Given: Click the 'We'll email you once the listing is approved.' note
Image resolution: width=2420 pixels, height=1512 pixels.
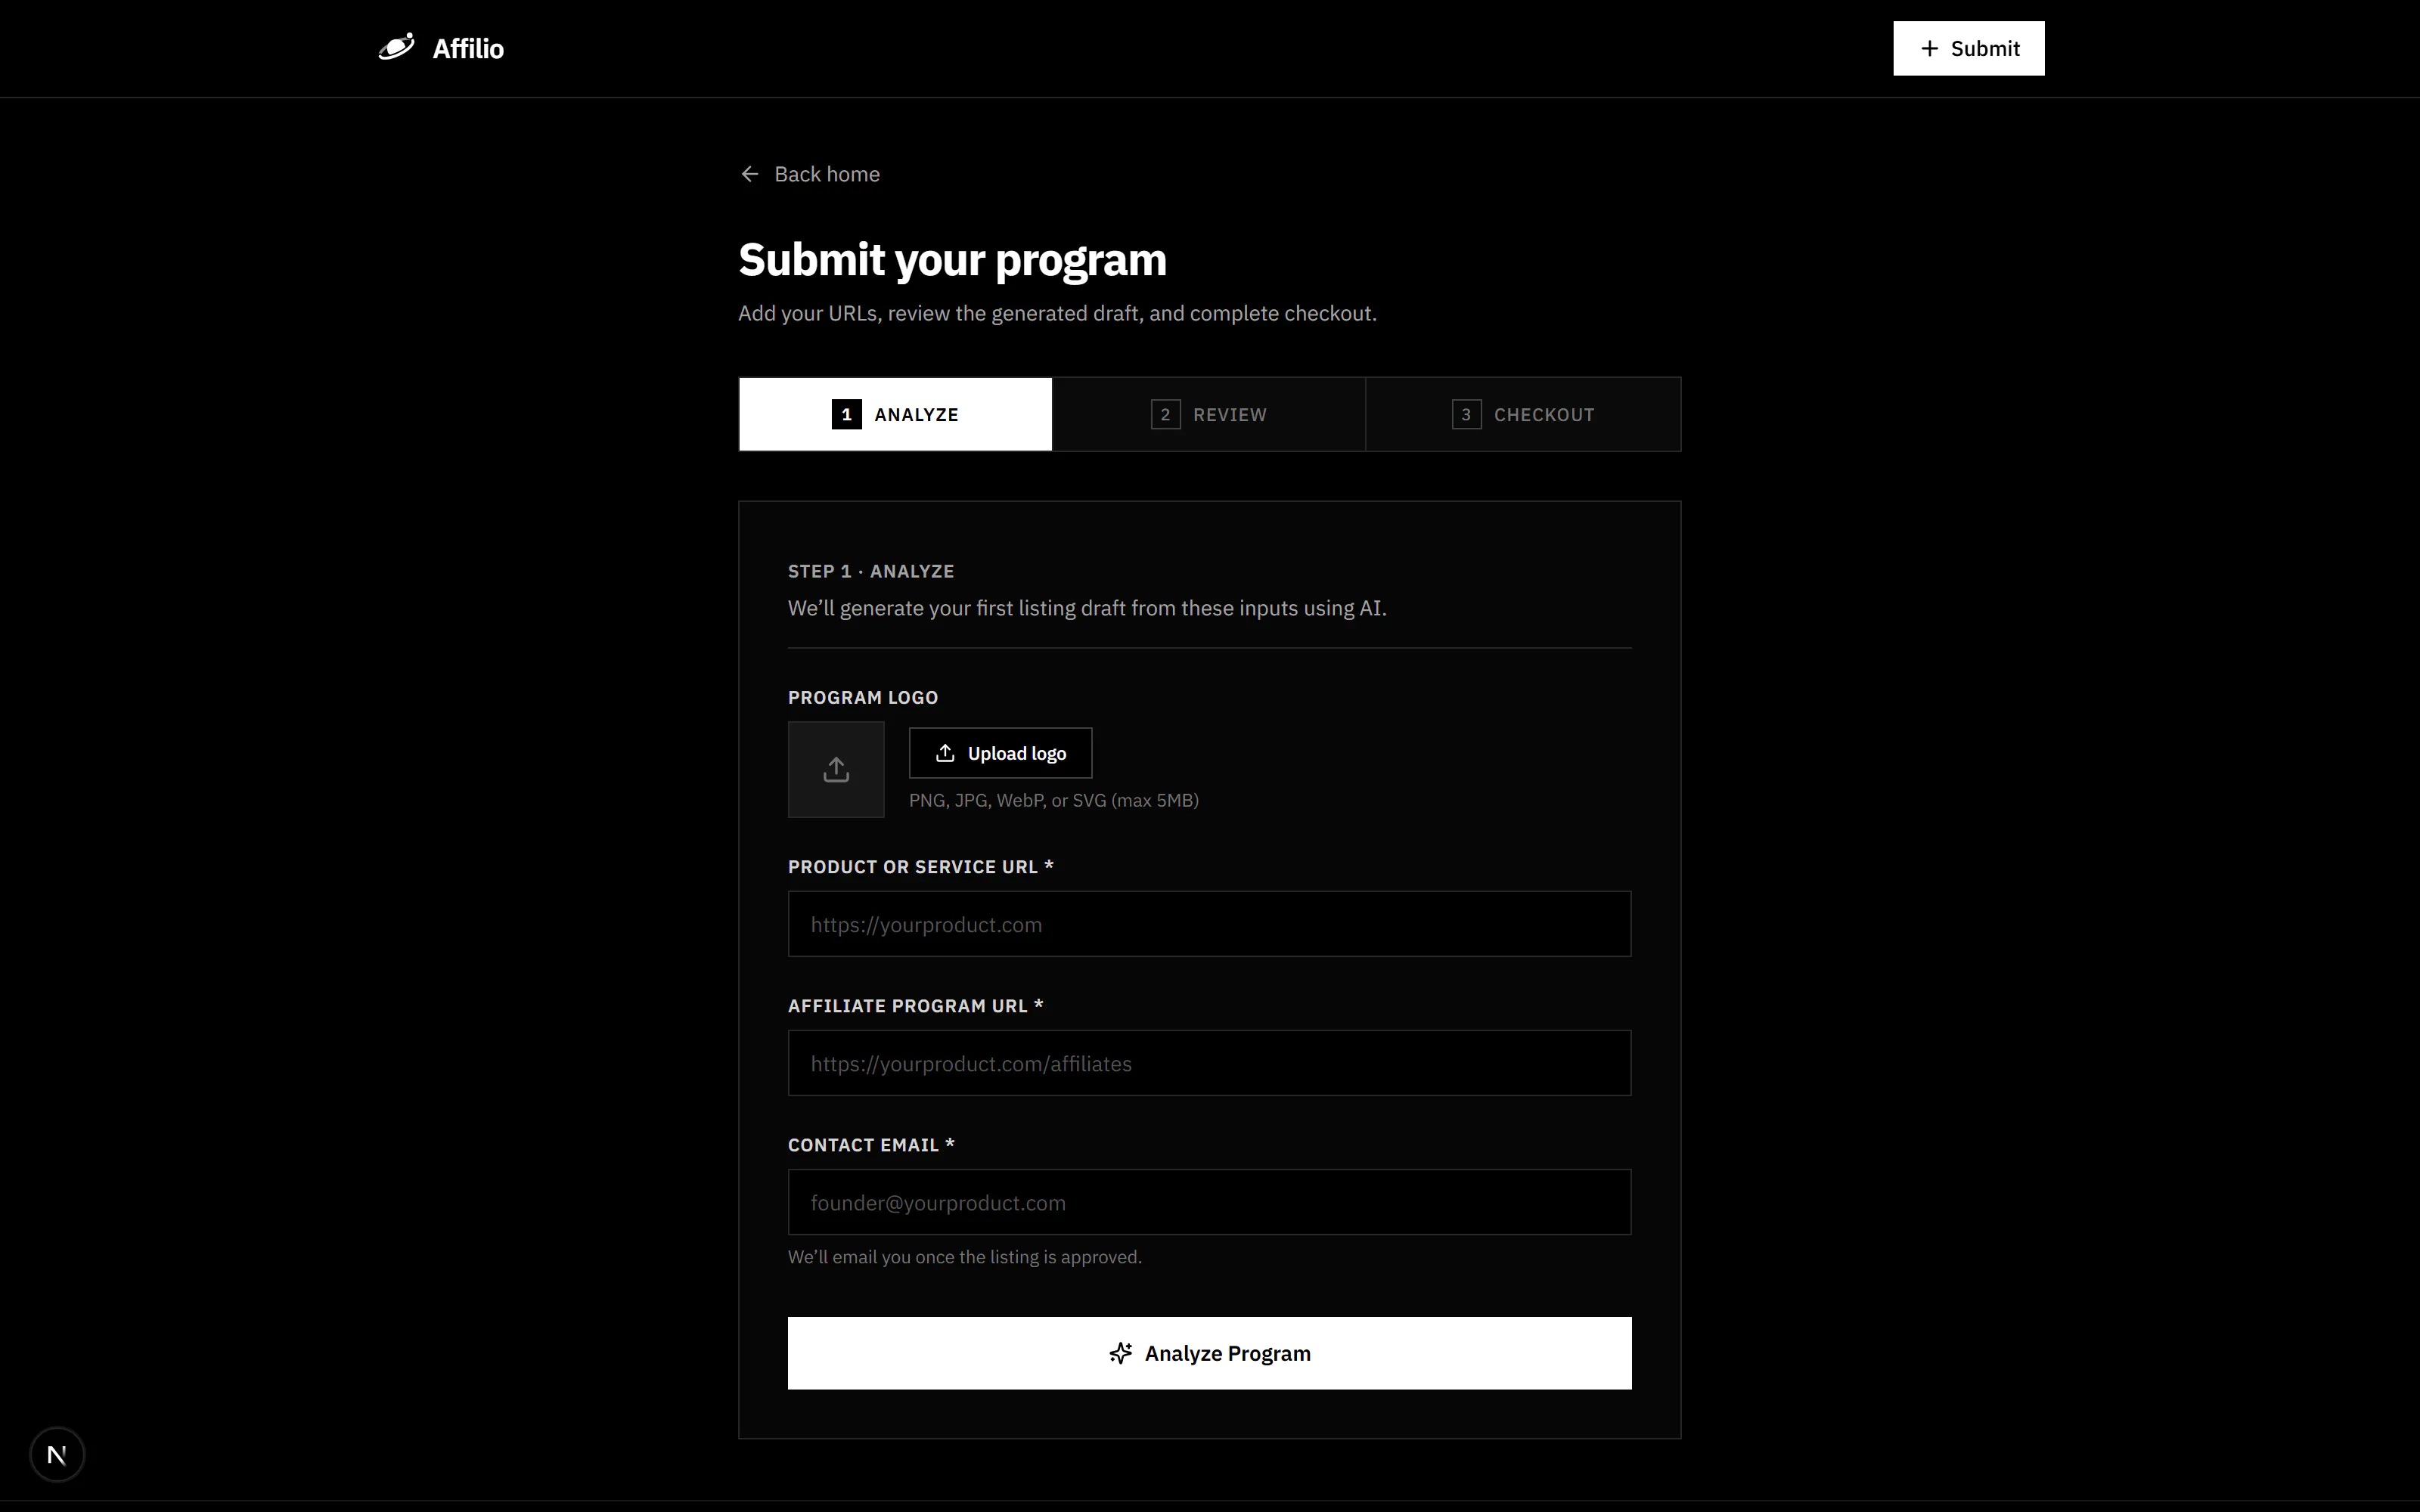Looking at the screenshot, I should [x=964, y=1257].
